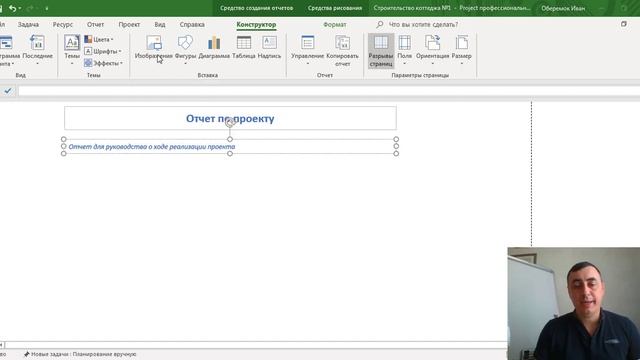Open the Фигуры shapes gallery

pos(185,50)
